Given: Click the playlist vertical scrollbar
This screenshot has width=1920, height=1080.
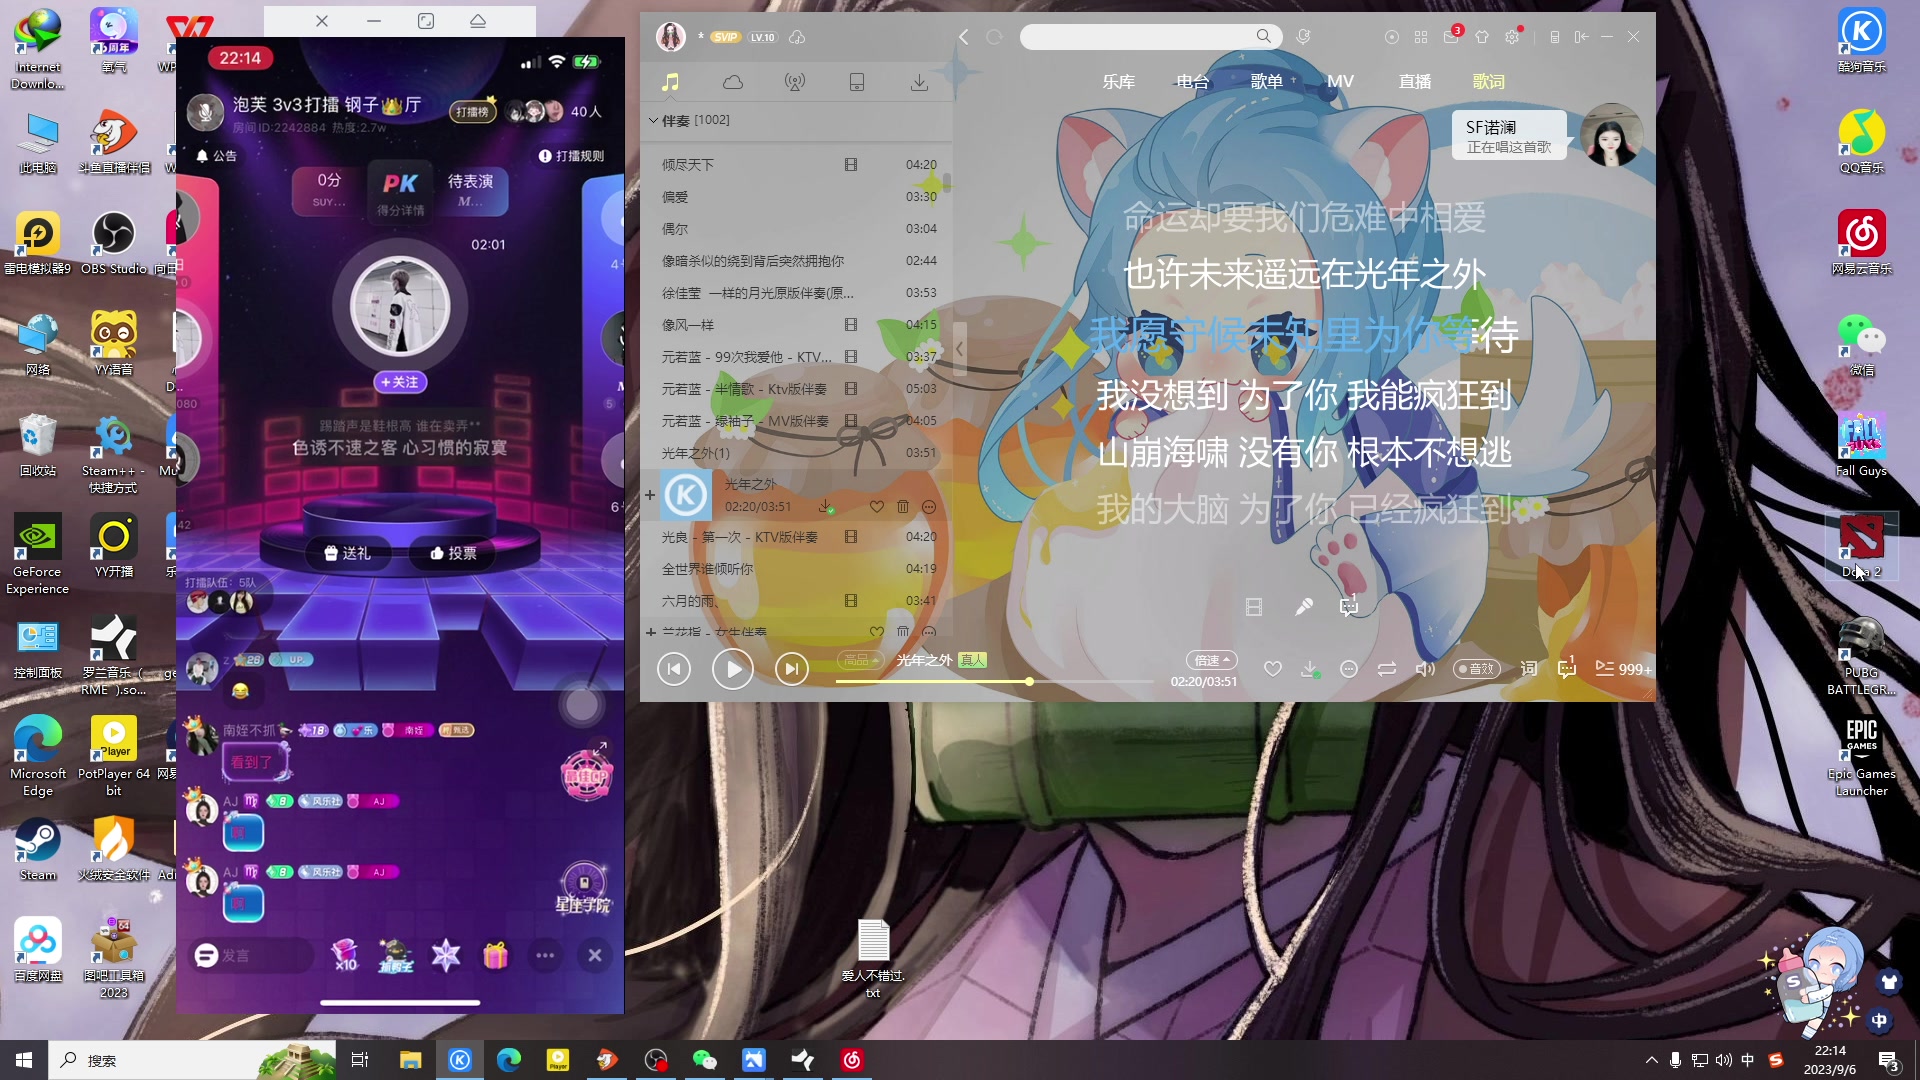Looking at the screenshot, I should coord(946,181).
